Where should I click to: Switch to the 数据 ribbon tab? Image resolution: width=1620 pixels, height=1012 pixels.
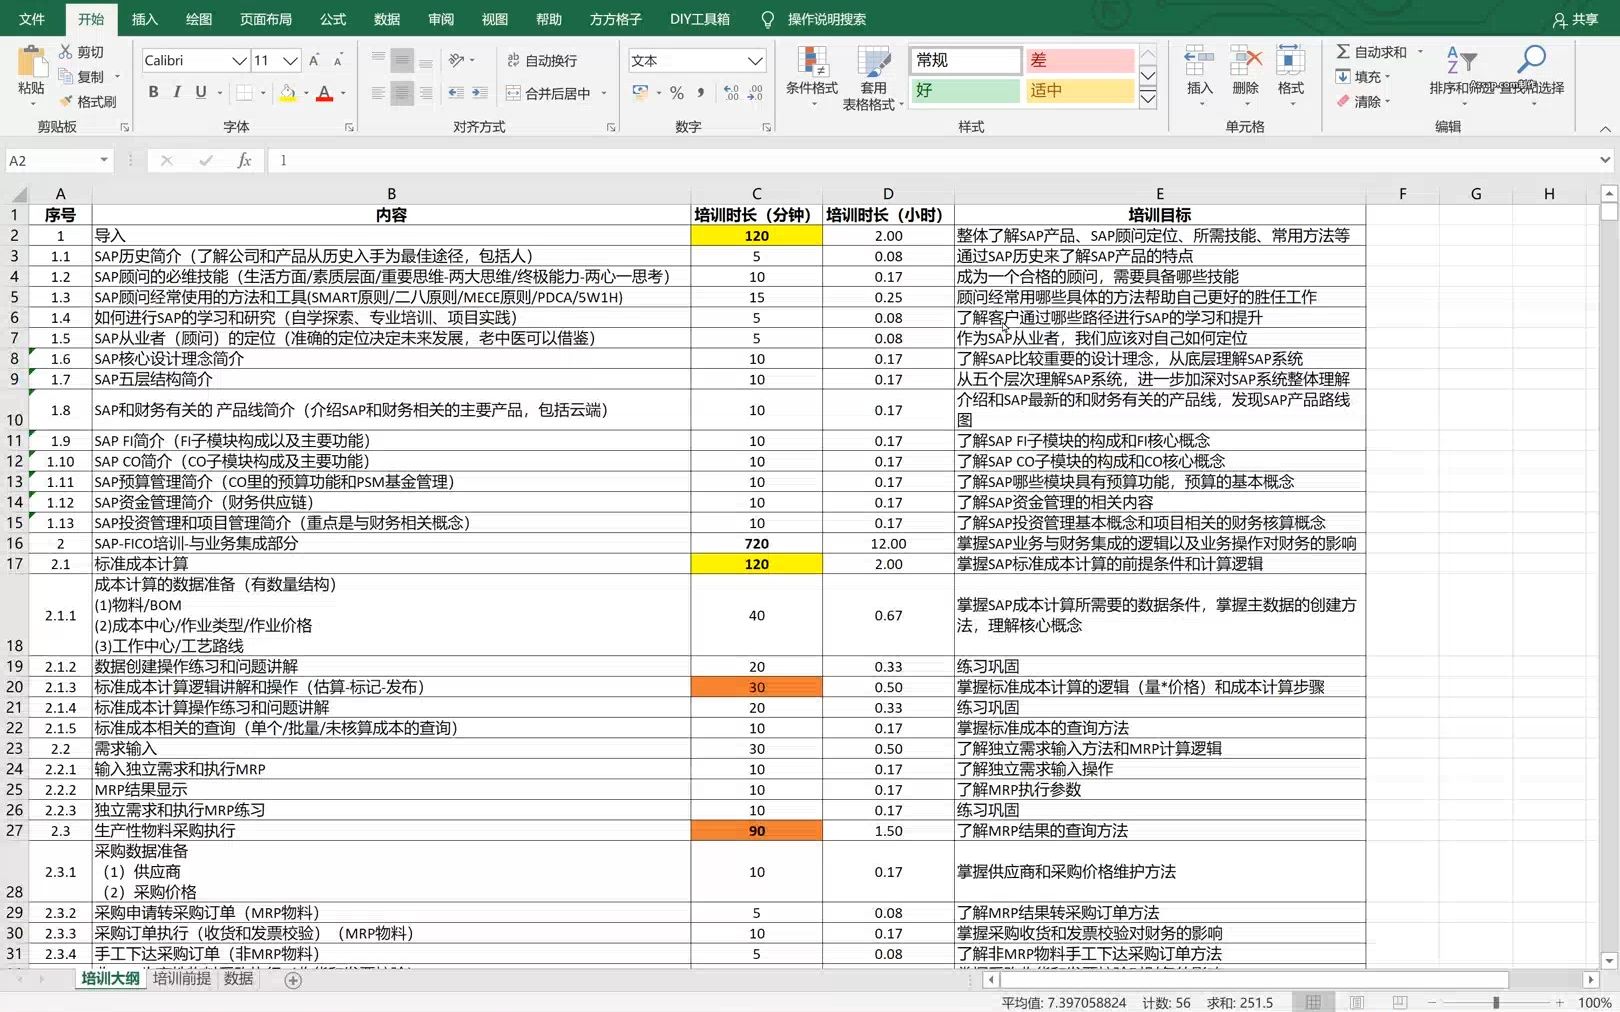coord(387,19)
